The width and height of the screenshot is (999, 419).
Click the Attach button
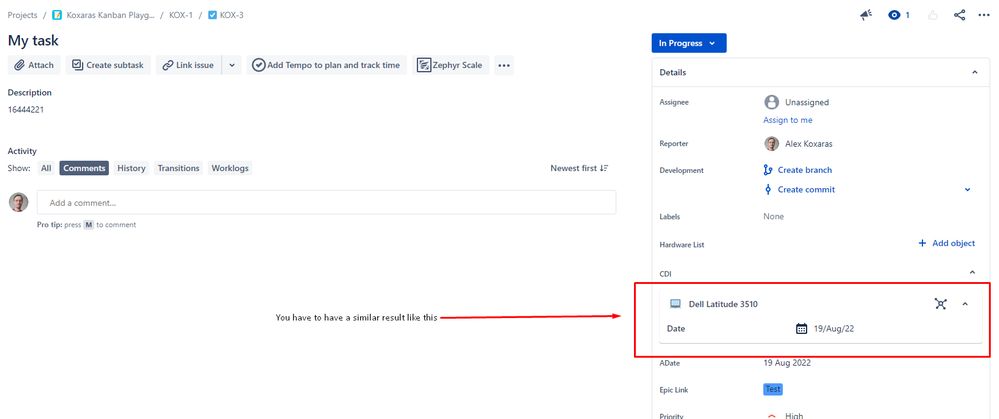tap(34, 65)
